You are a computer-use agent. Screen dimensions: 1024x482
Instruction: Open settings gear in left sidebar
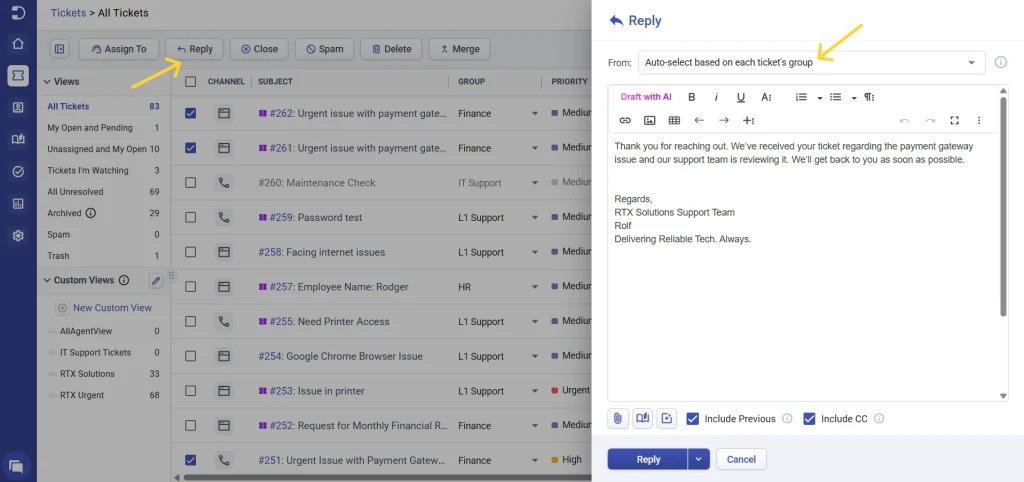point(18,236)
